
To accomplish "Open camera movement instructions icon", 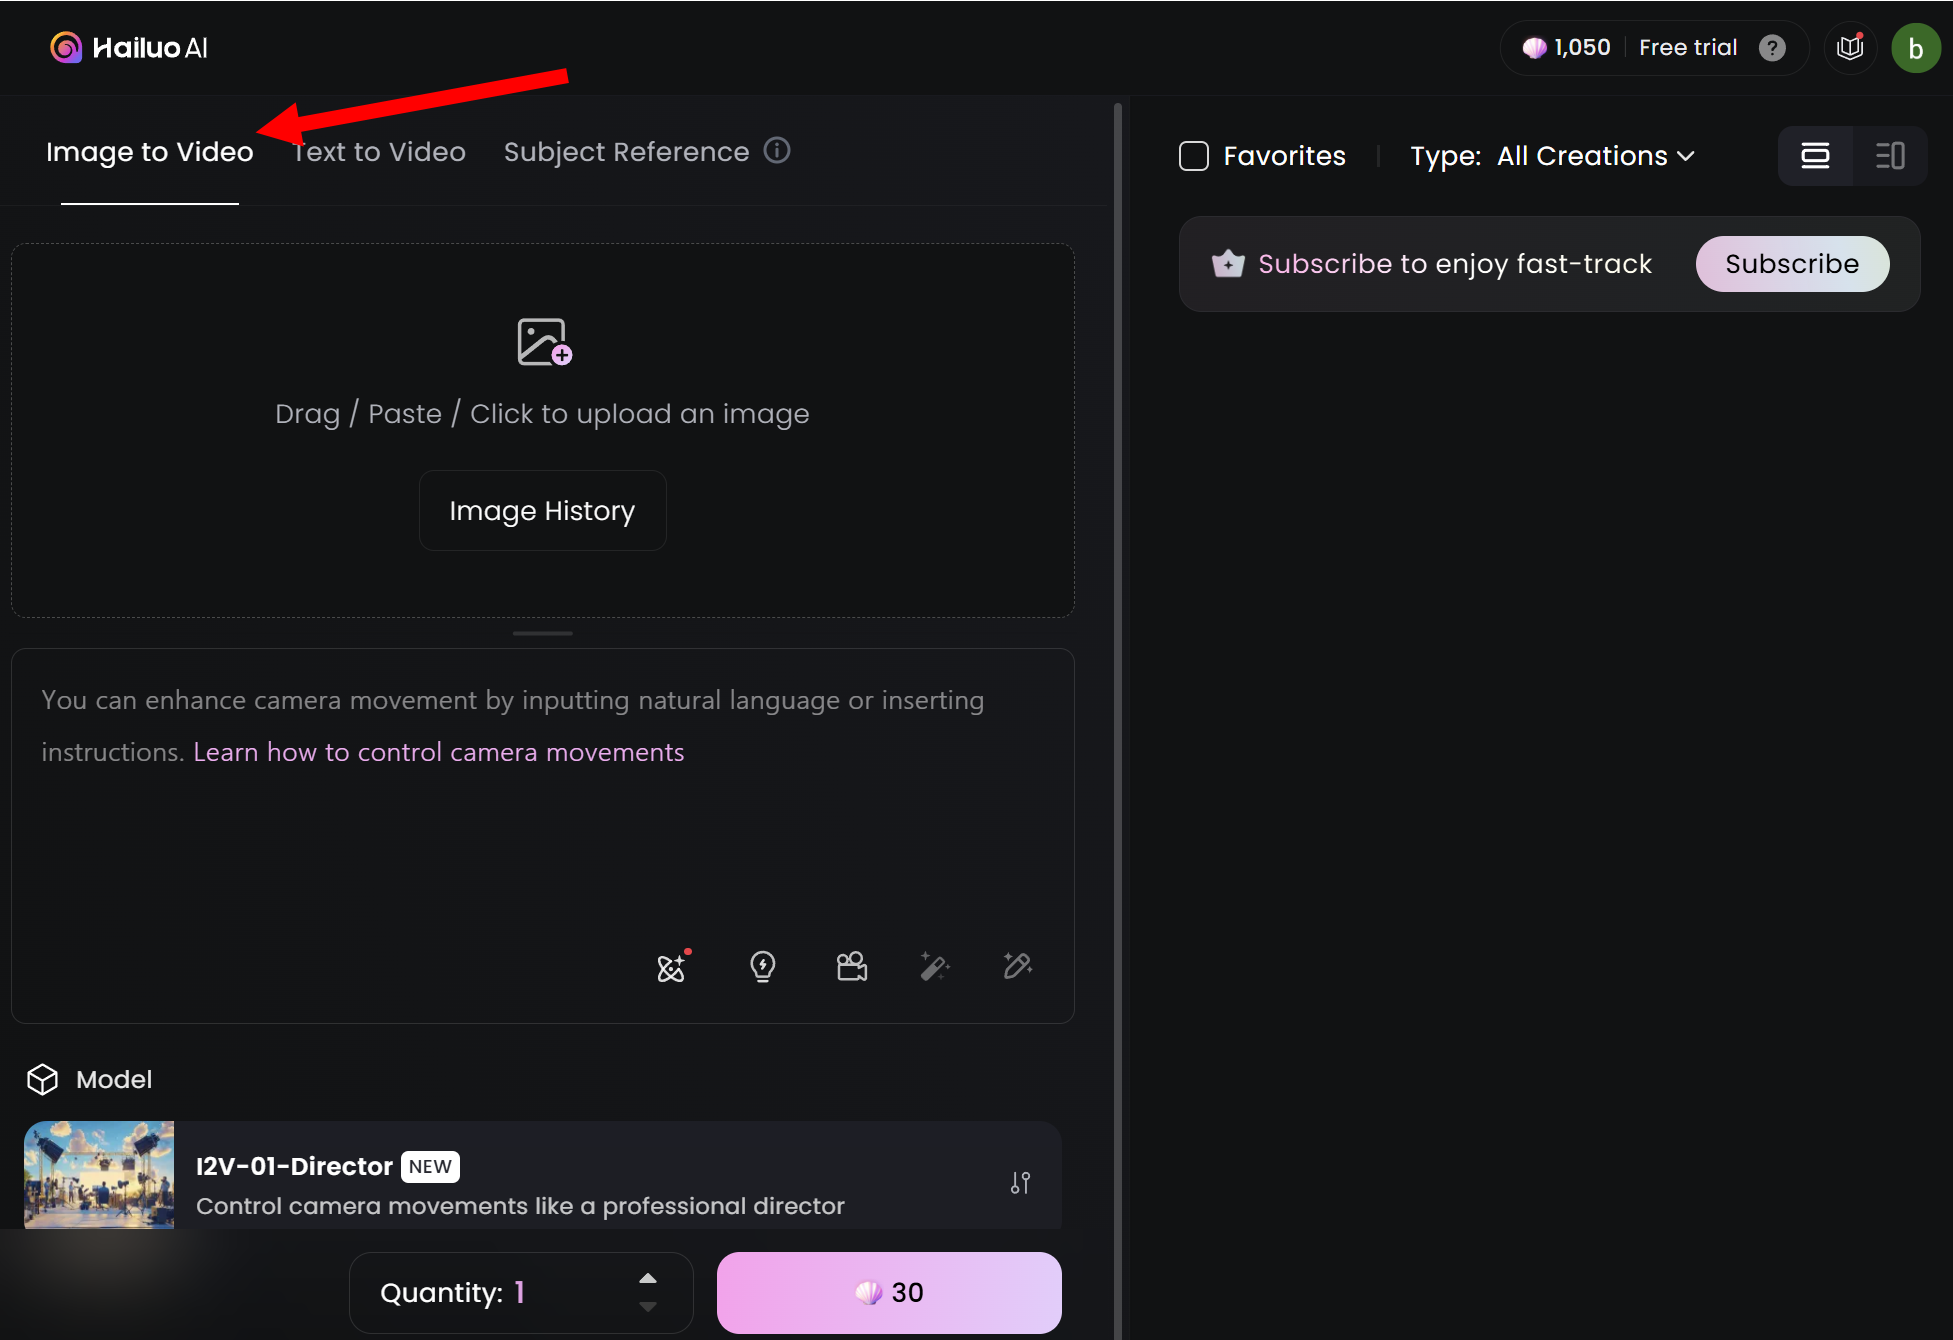I will (x=851, y=966).
